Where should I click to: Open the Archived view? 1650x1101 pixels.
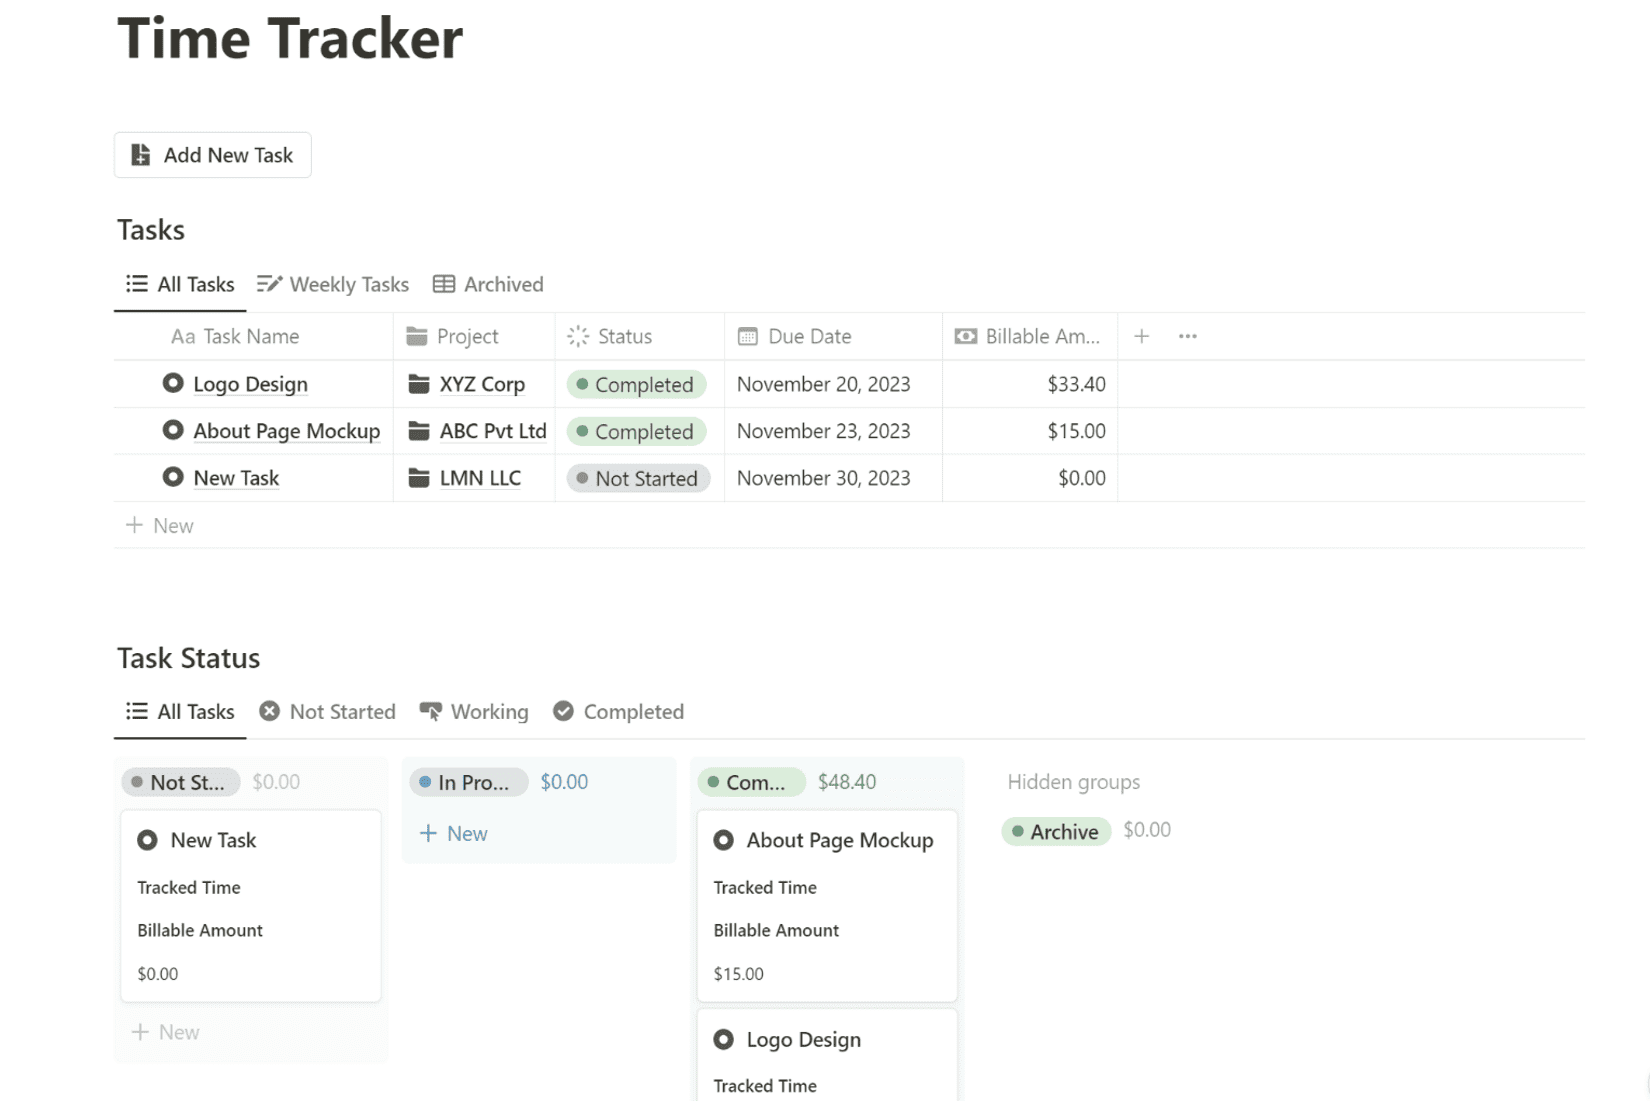click(x=488, y=284)
